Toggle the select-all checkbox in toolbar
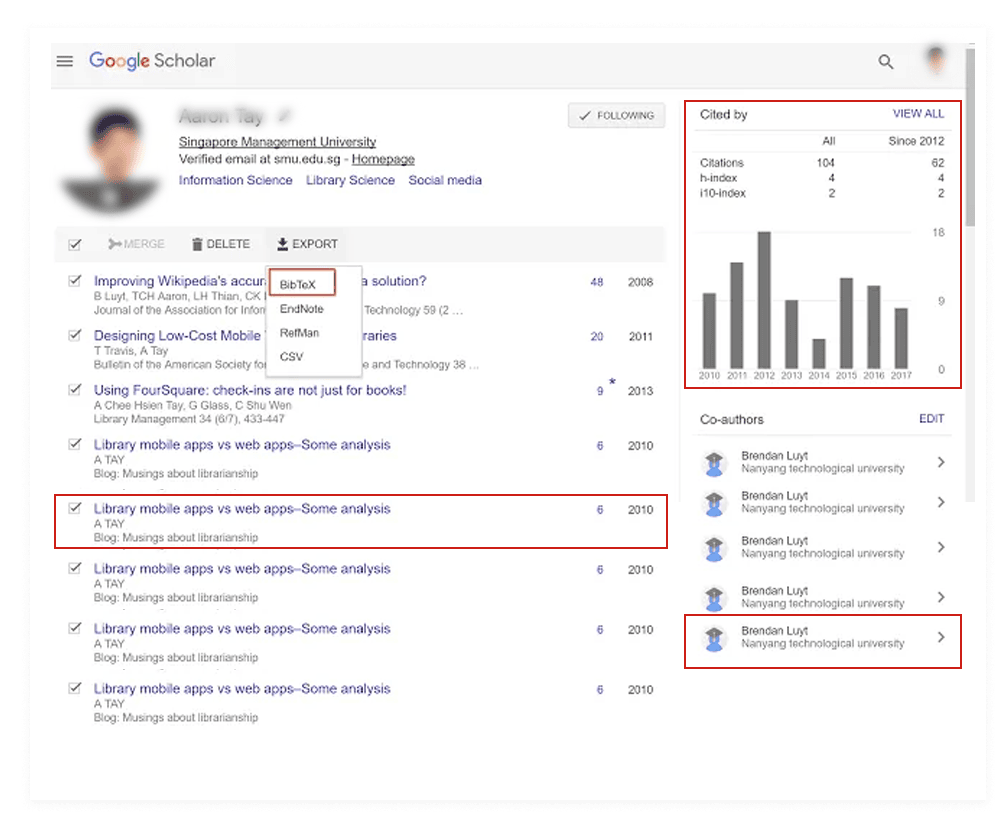This screenshot has height=831, width=1007. tap(75, 244)
